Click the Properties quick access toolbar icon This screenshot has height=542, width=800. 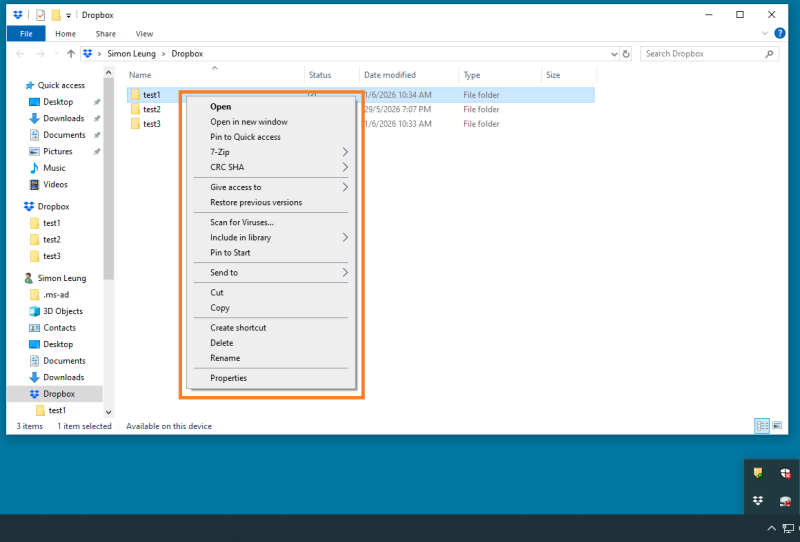(40, 15)
